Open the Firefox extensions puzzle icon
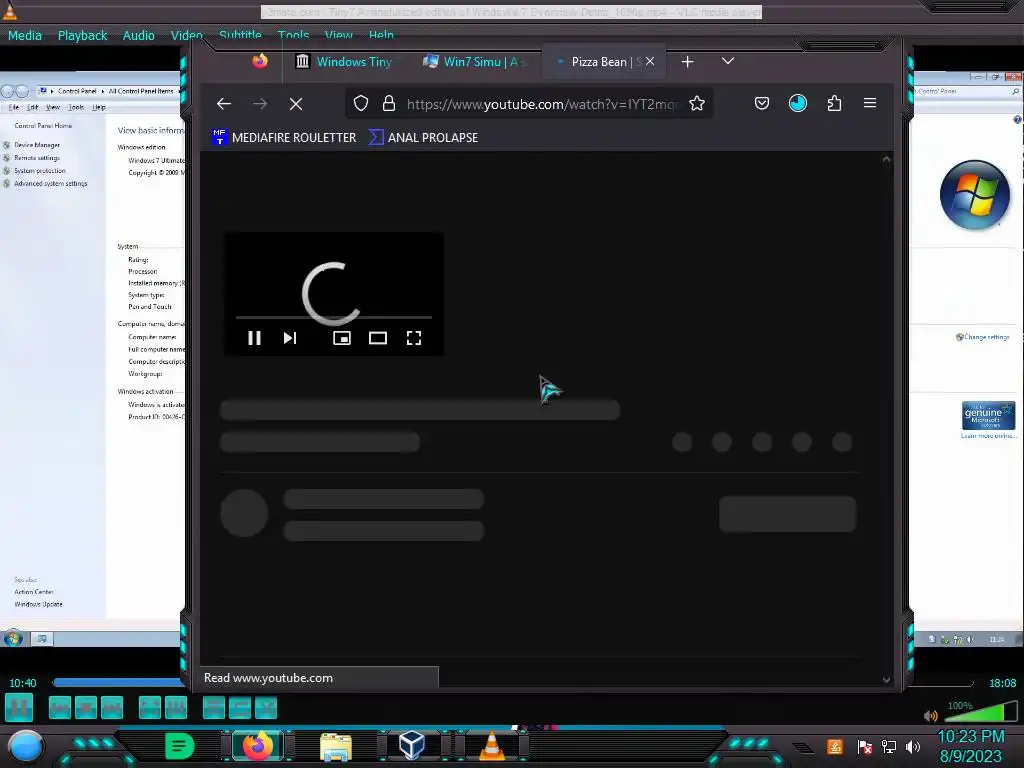This screenshot has width=1024, height=768. (x=834, y=103)
